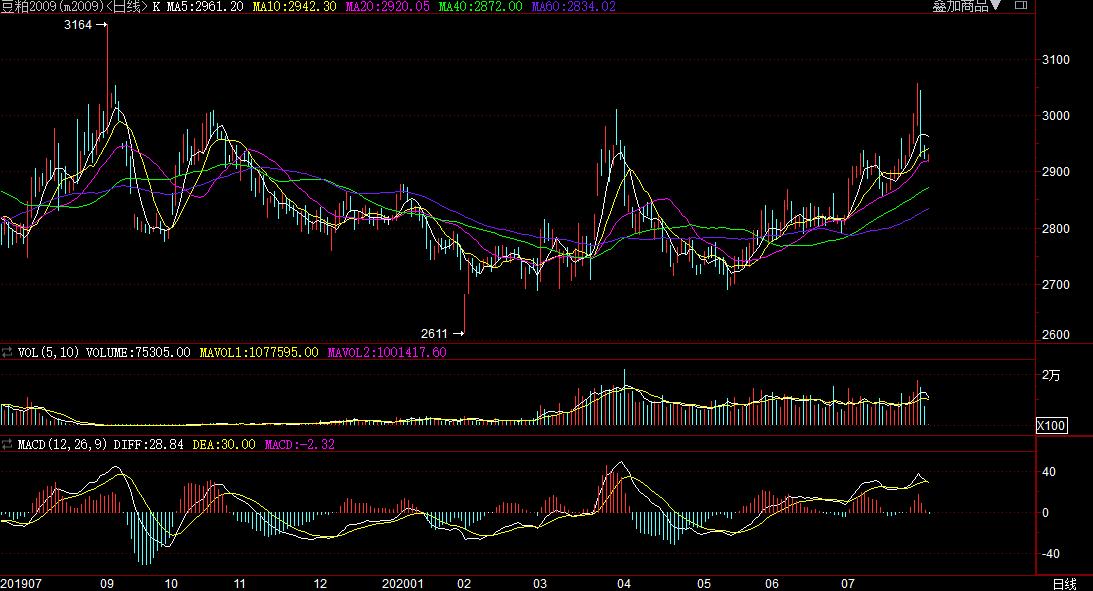The height and width of the screenshot is (591, 1093).
Task: Click the VOLUME:75305.00 value
Action: pyautogui.click(x=138, y=352)
